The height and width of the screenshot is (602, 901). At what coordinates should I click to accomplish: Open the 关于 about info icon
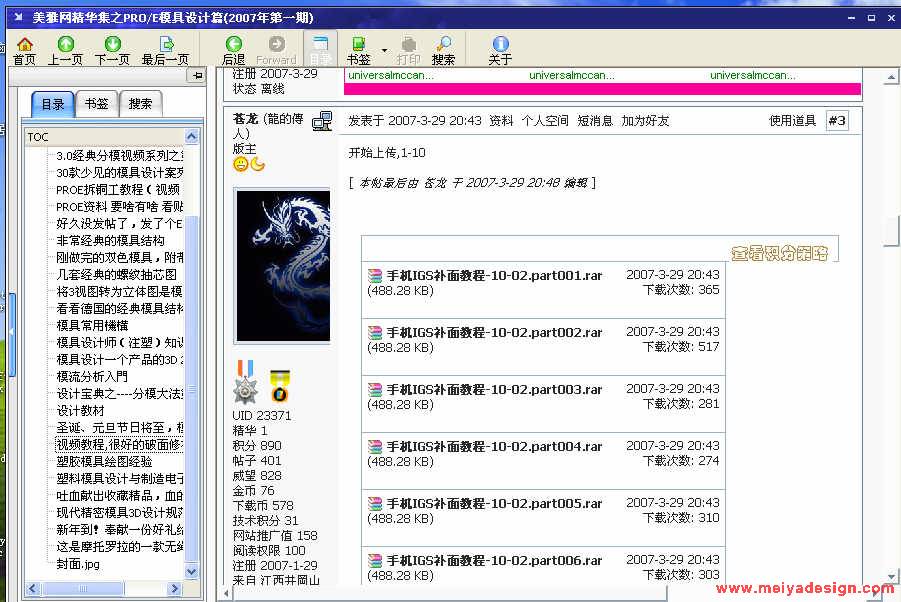[x=500, y=45]
